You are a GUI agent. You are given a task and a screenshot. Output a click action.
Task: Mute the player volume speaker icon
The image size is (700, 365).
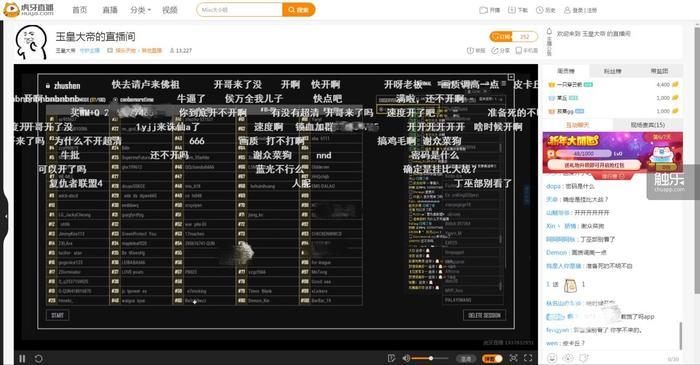[406, 358]
